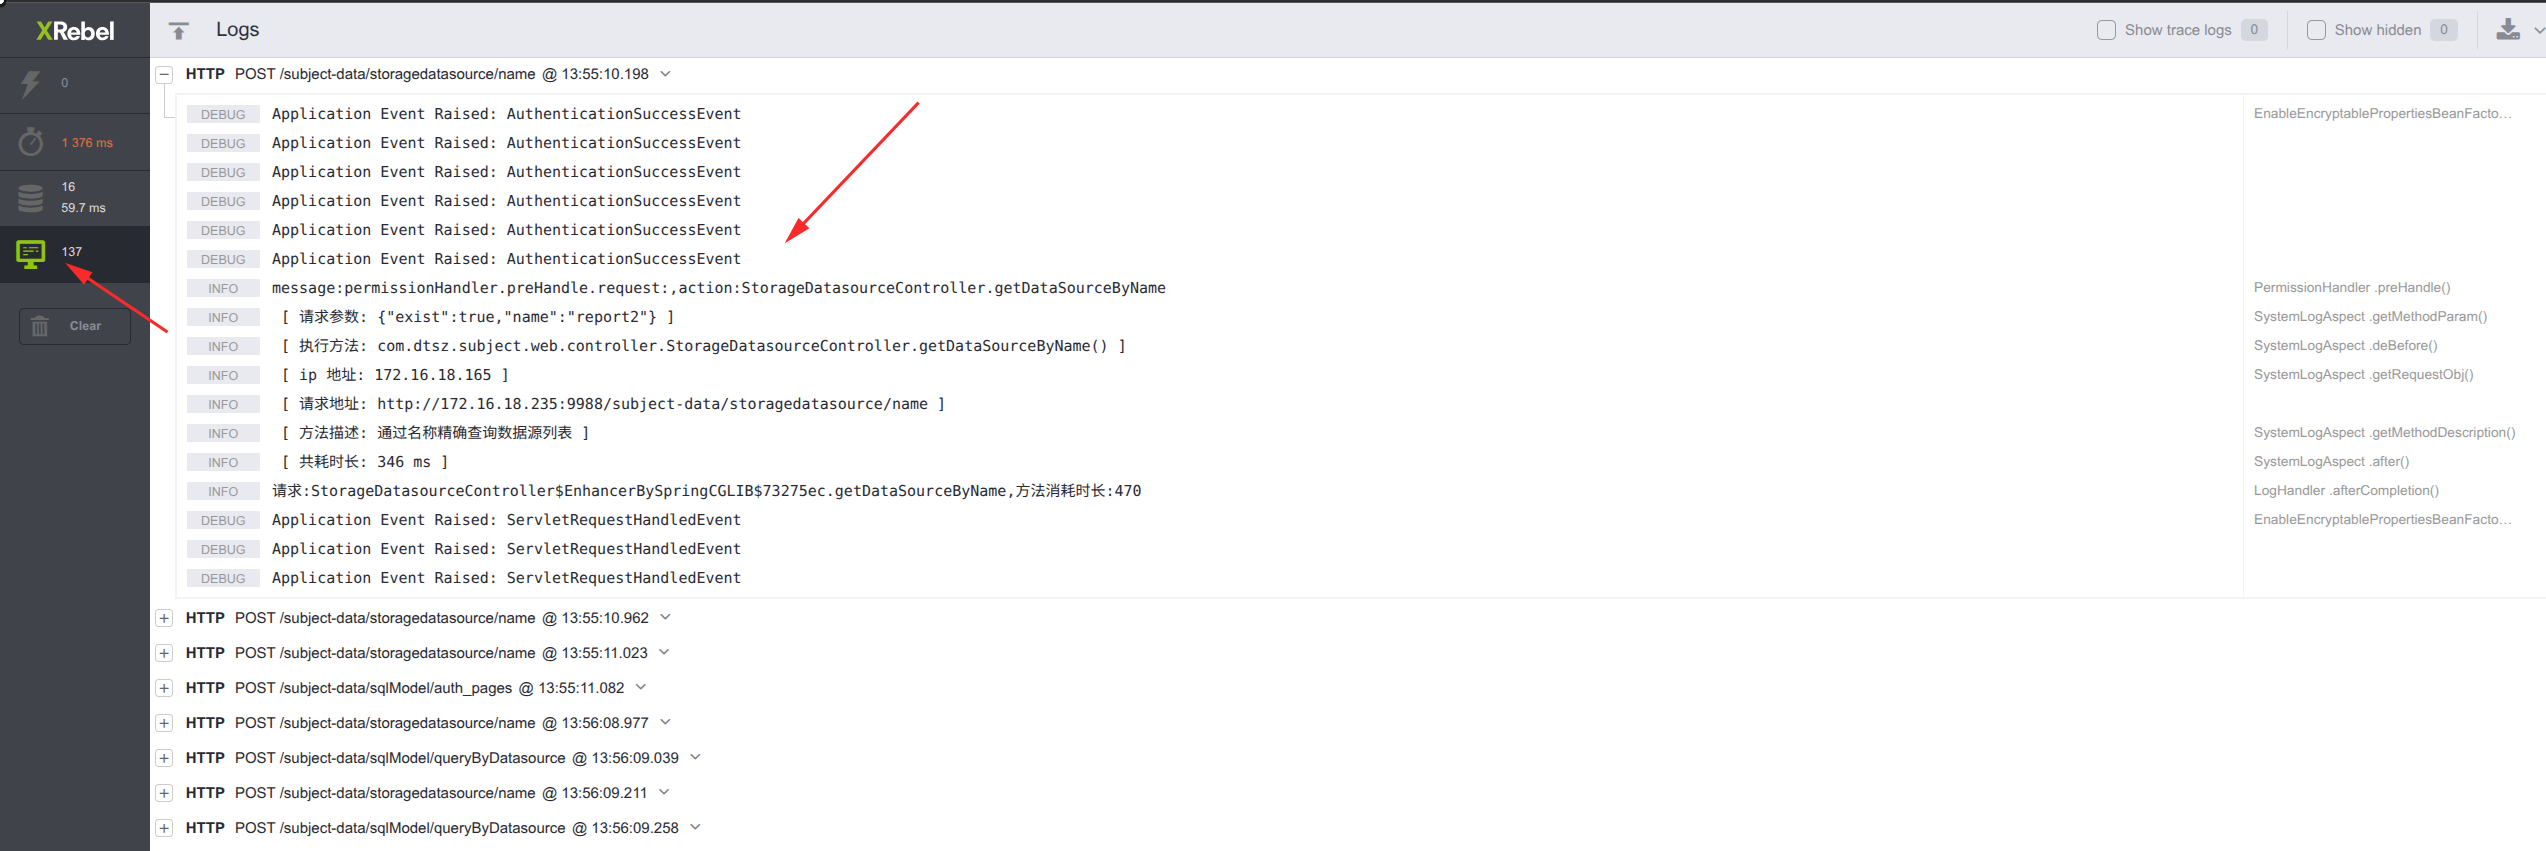Open the database IO queries panel
The image size is (2546, 851).
[31, 198]
